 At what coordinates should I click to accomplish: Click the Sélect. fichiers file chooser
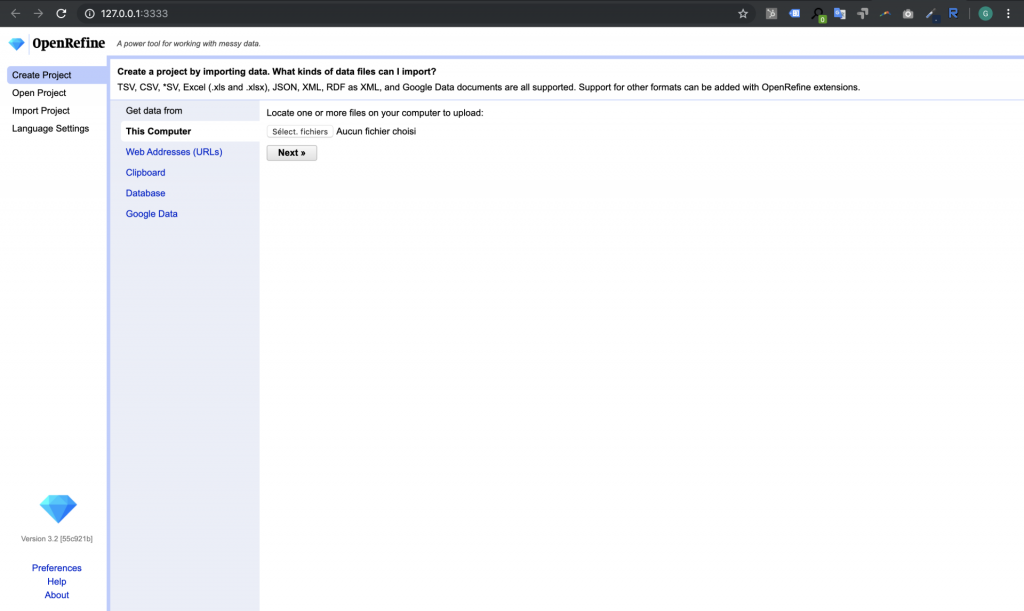click(300, 132)
